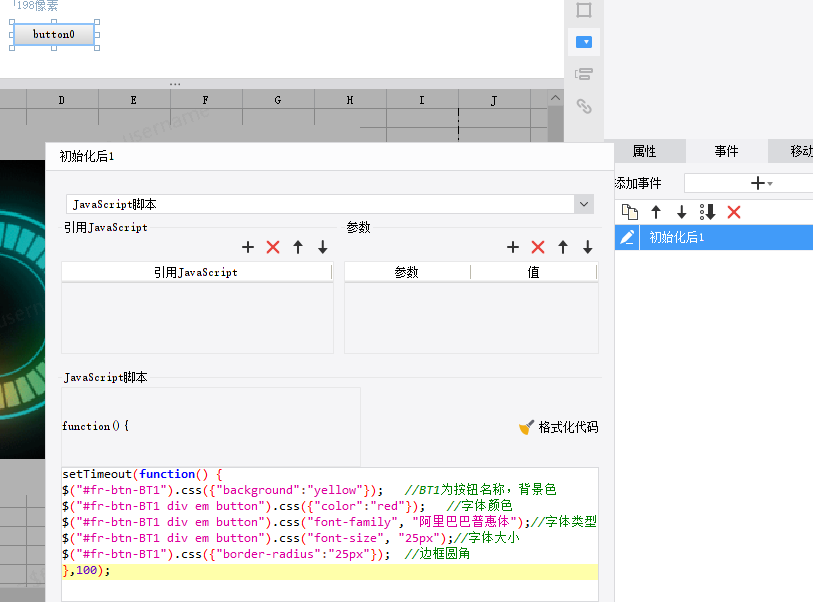Move the selected parameter up
The height and width of the screenshot is (602, 813).
tap(563, 247)
